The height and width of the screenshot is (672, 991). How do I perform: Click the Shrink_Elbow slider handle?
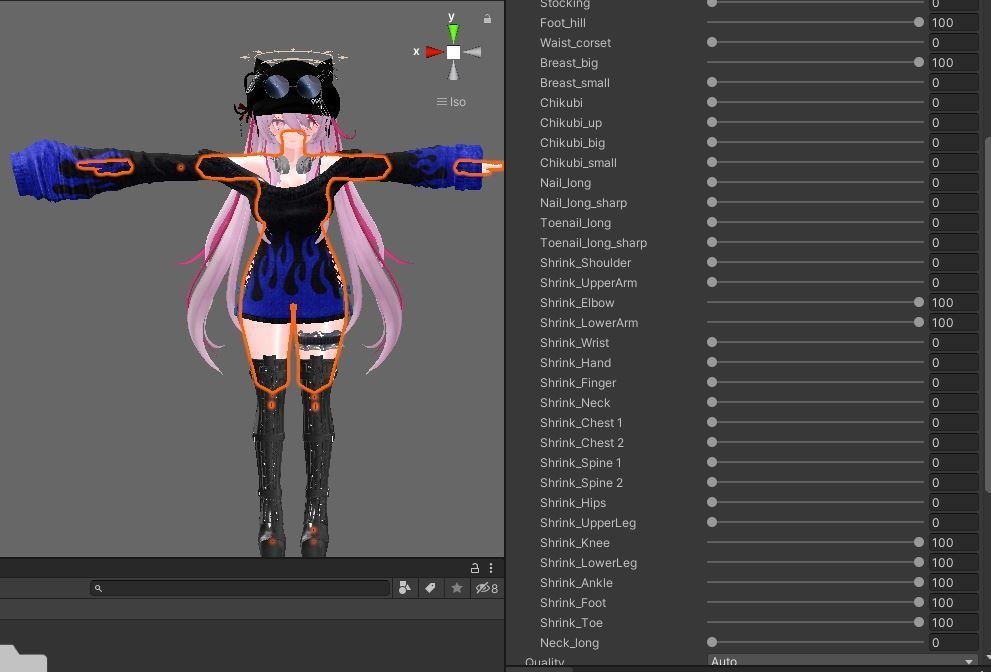pyautogui.click(x=918, y=302)
